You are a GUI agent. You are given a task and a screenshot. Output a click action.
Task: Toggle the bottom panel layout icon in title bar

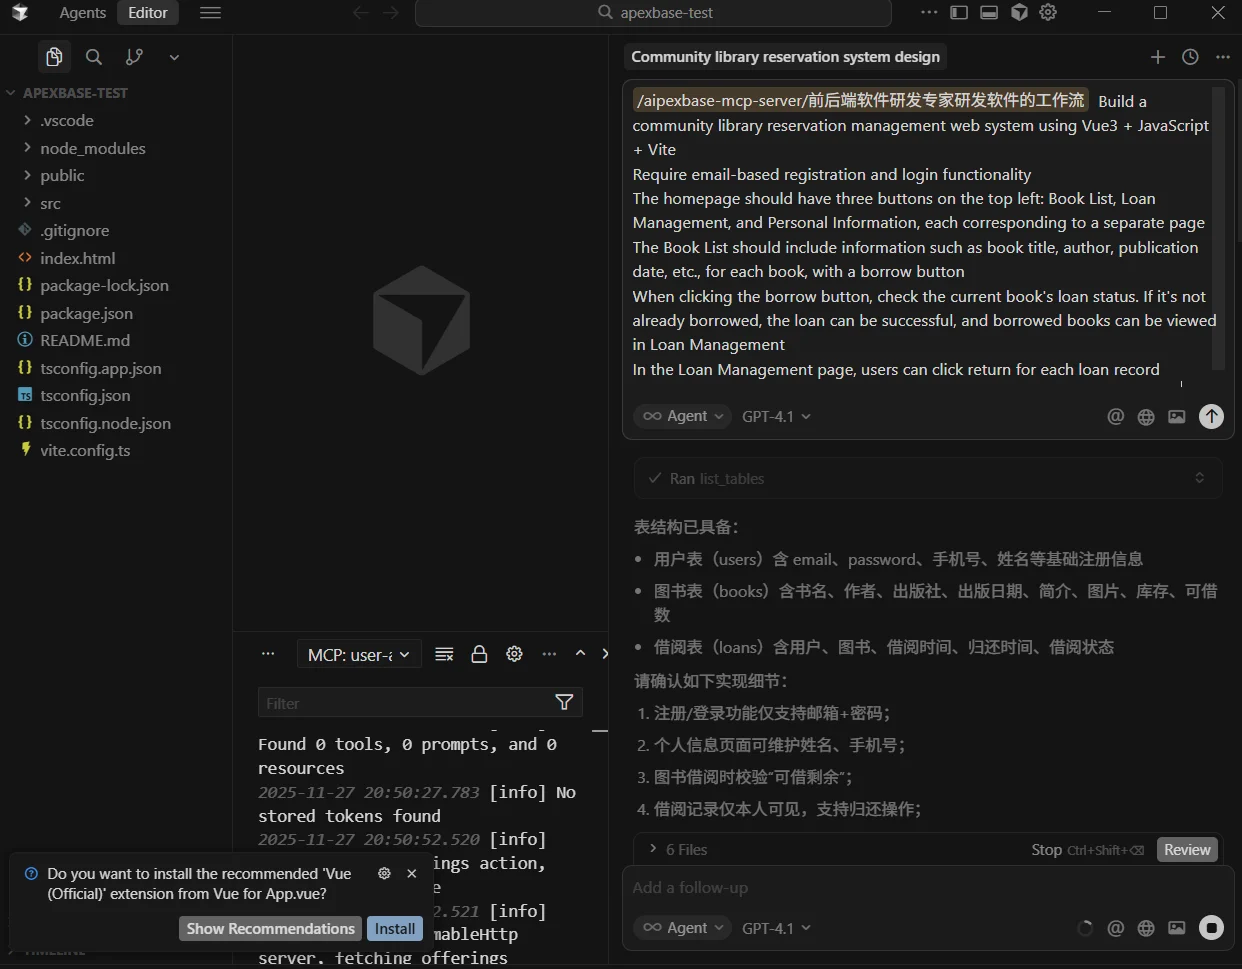click(989, 13)
